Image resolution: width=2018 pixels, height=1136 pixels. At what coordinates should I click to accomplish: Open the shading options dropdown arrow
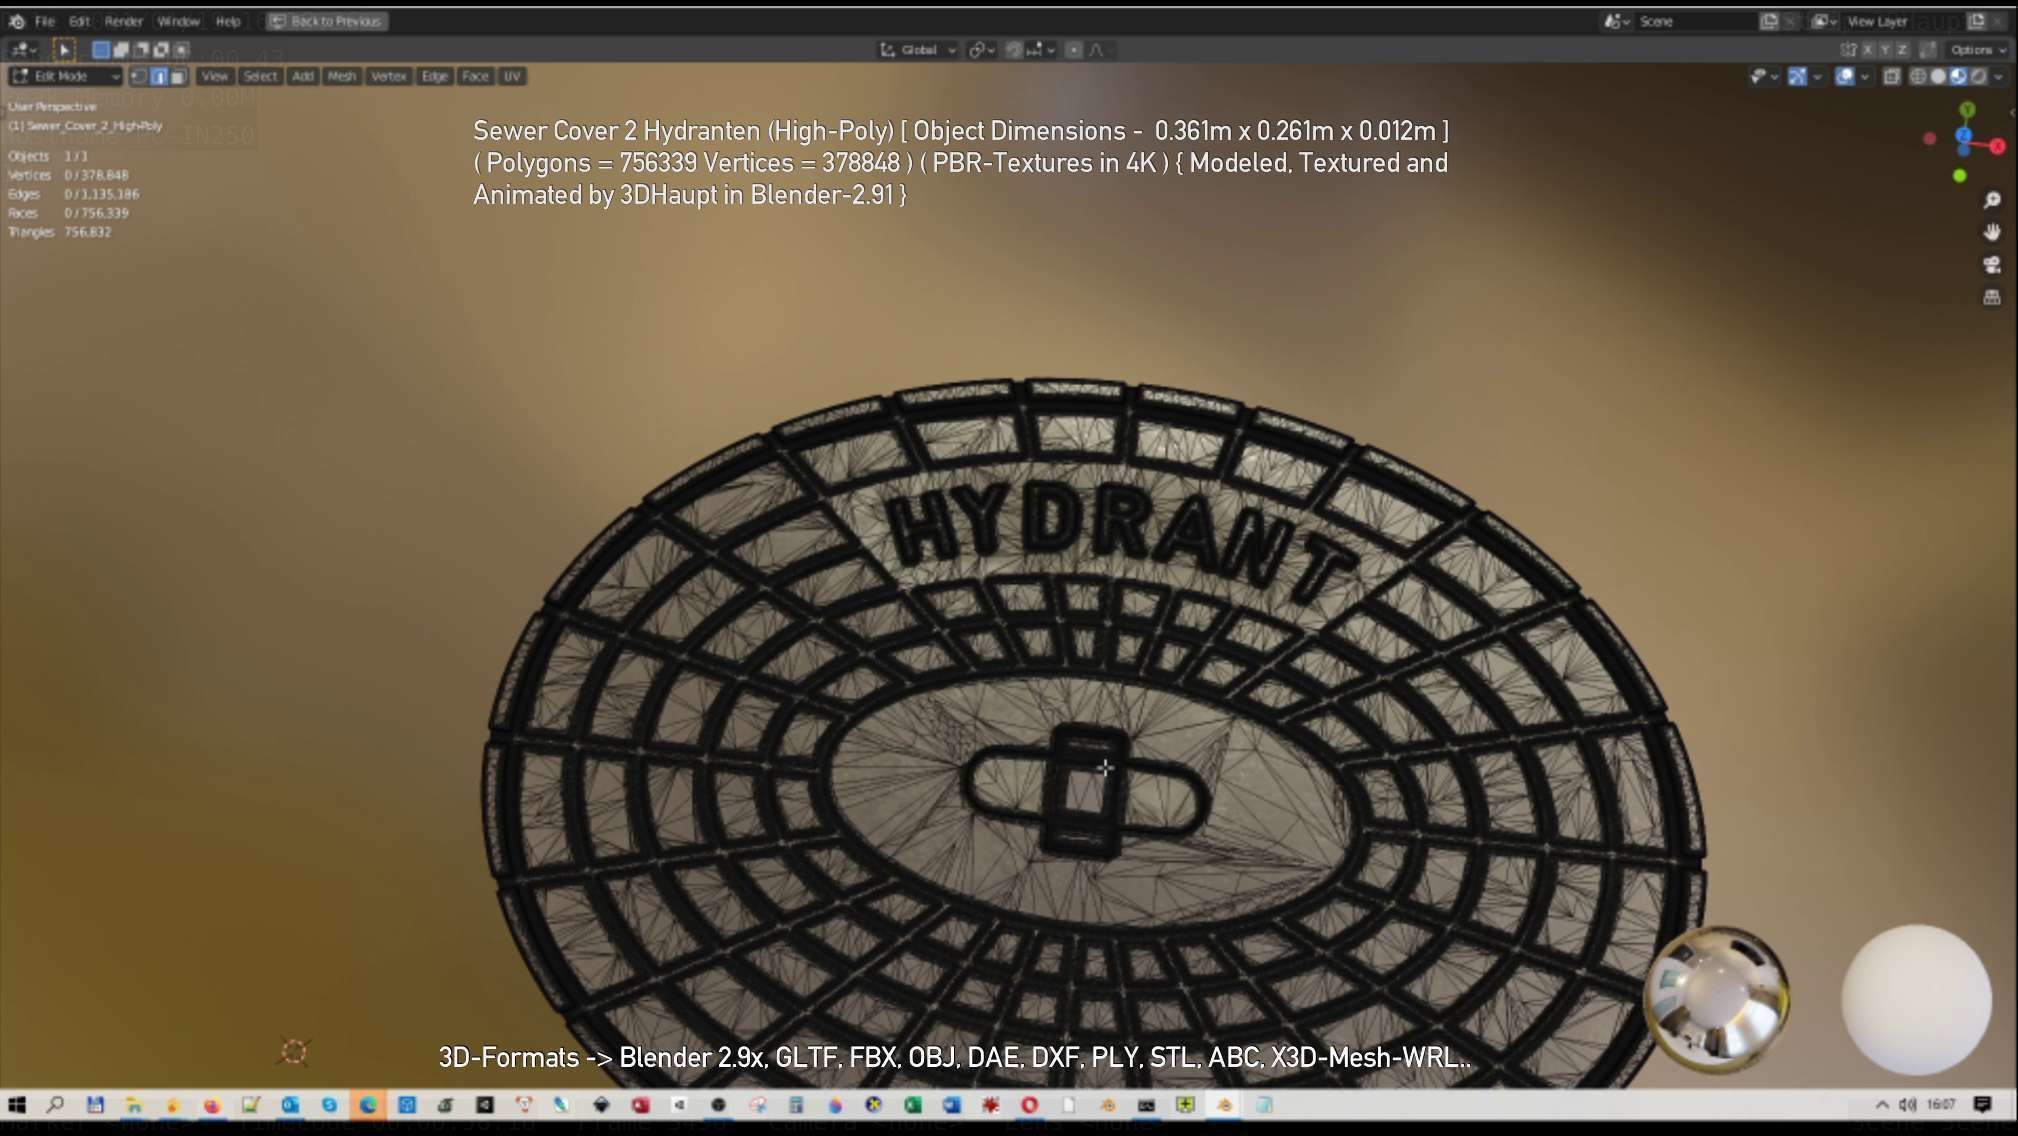point(1998,77)
